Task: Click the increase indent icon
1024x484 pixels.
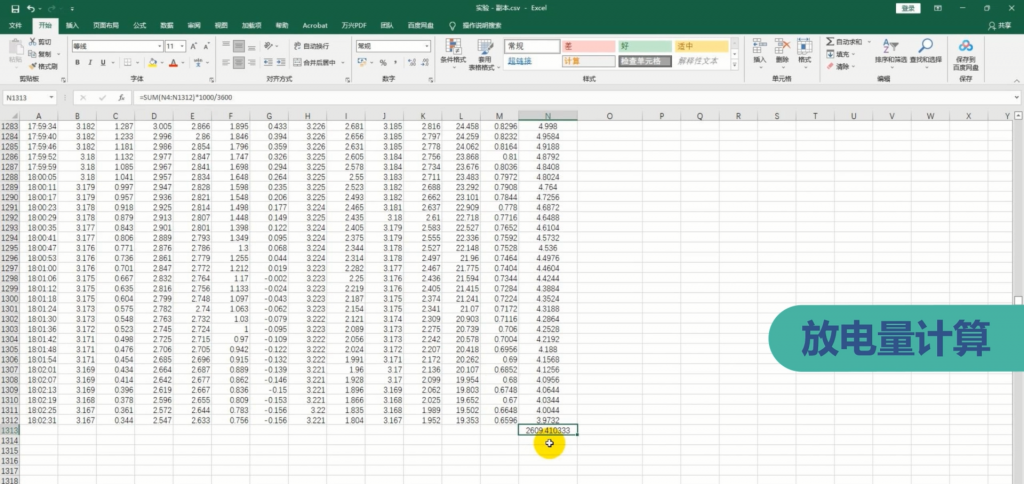Action: (x=281, y=63)
